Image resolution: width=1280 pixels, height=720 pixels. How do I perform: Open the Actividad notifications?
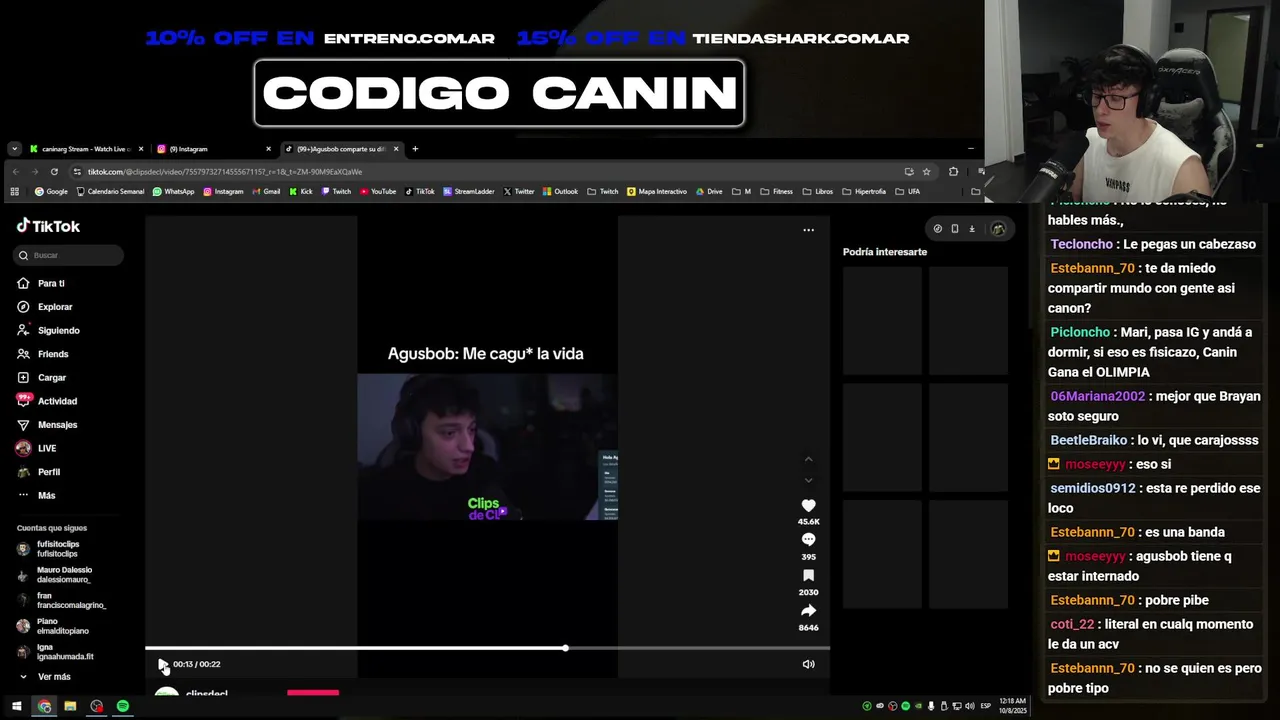(x=47, y=401)
